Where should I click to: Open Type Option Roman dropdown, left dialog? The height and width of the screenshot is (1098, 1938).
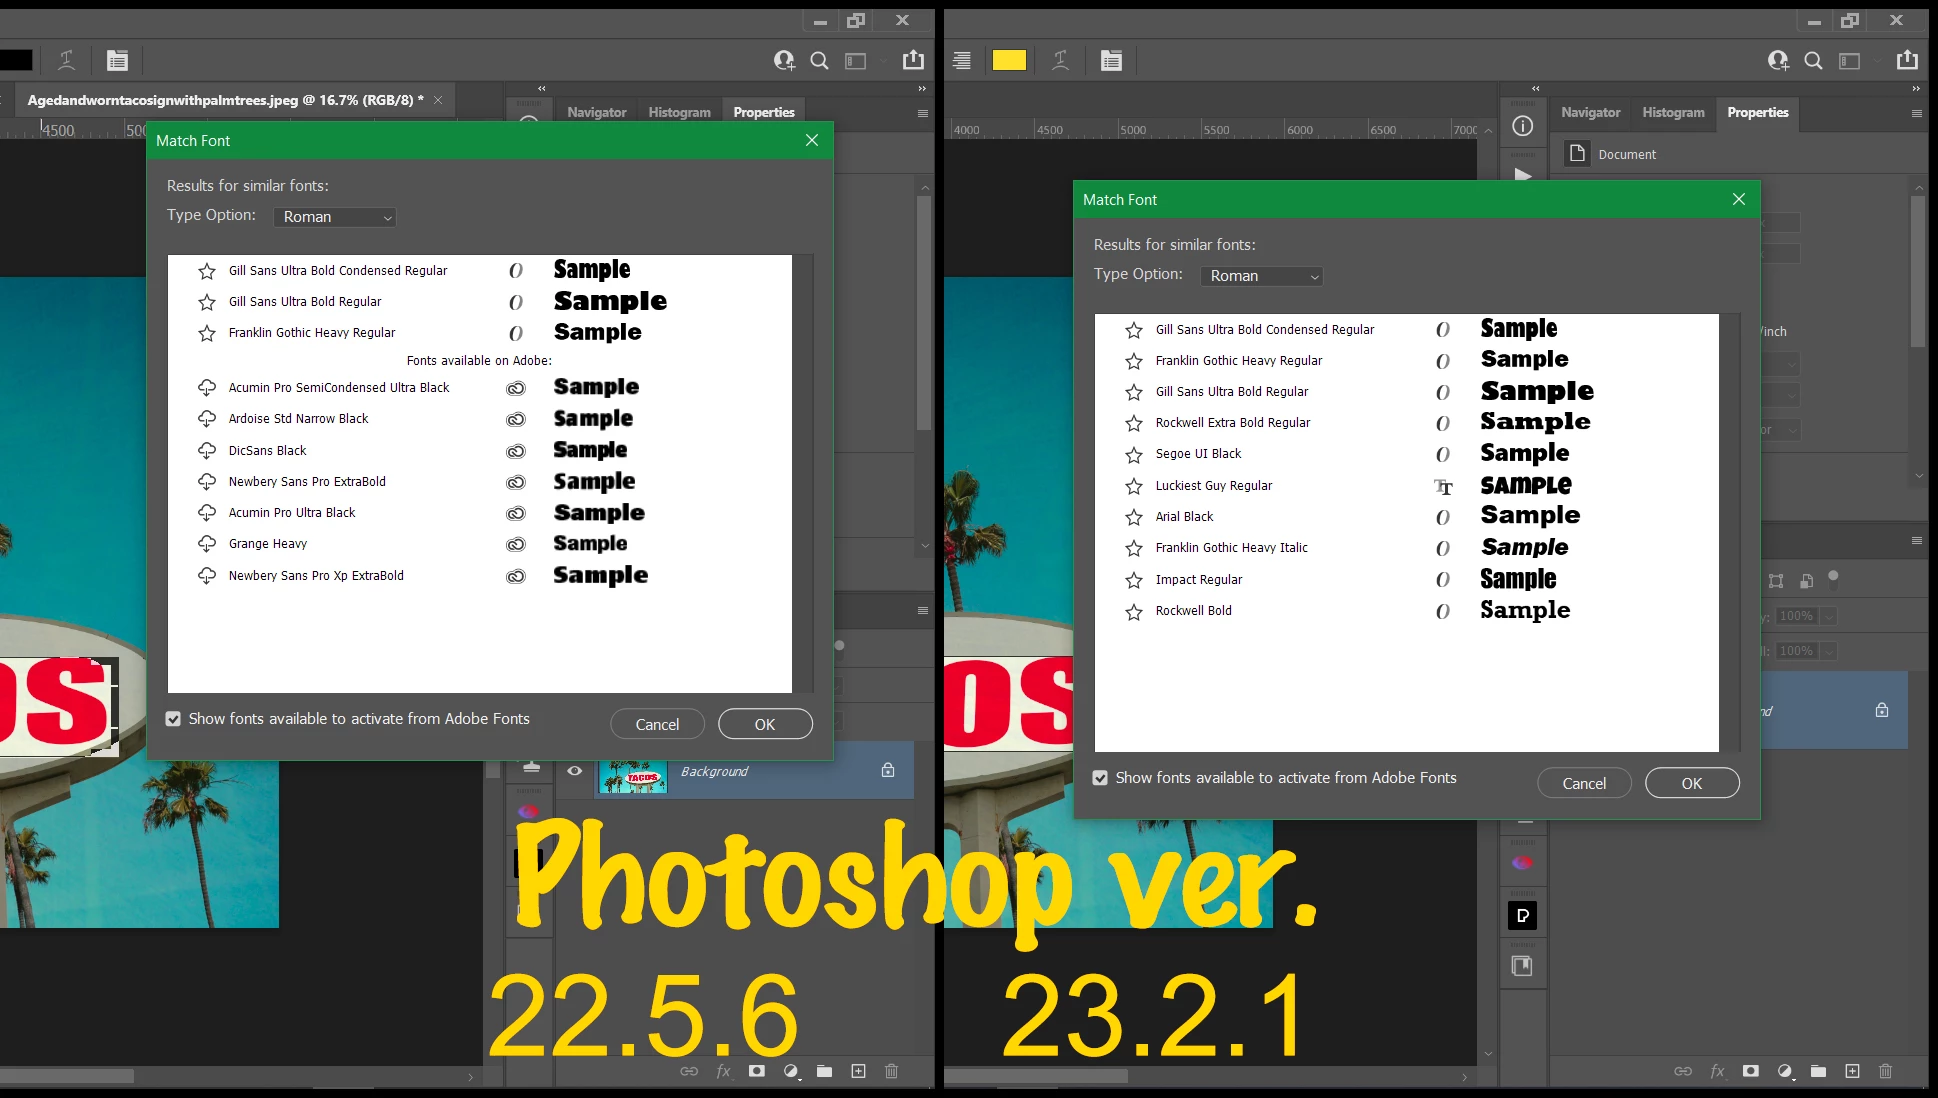[x=336, y=217]
